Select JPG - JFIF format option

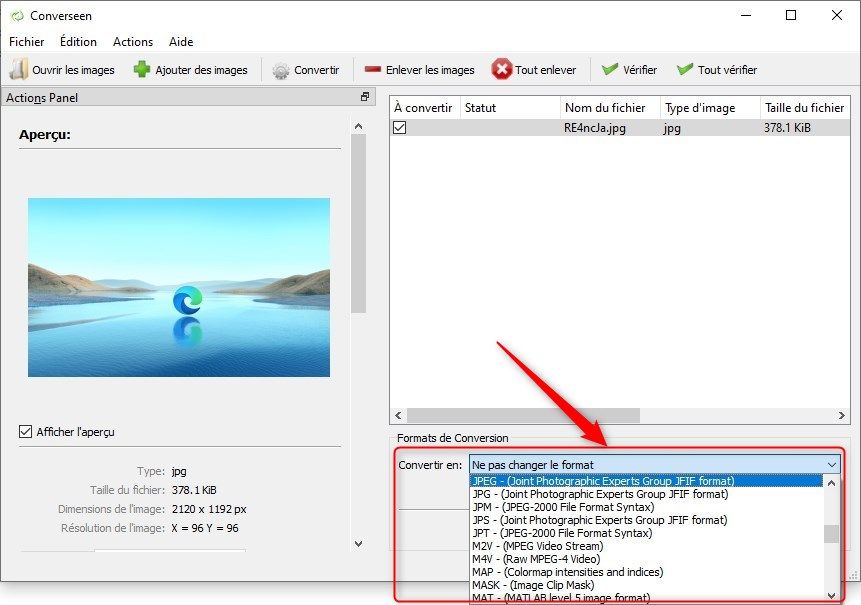click(x=646, y=494)
